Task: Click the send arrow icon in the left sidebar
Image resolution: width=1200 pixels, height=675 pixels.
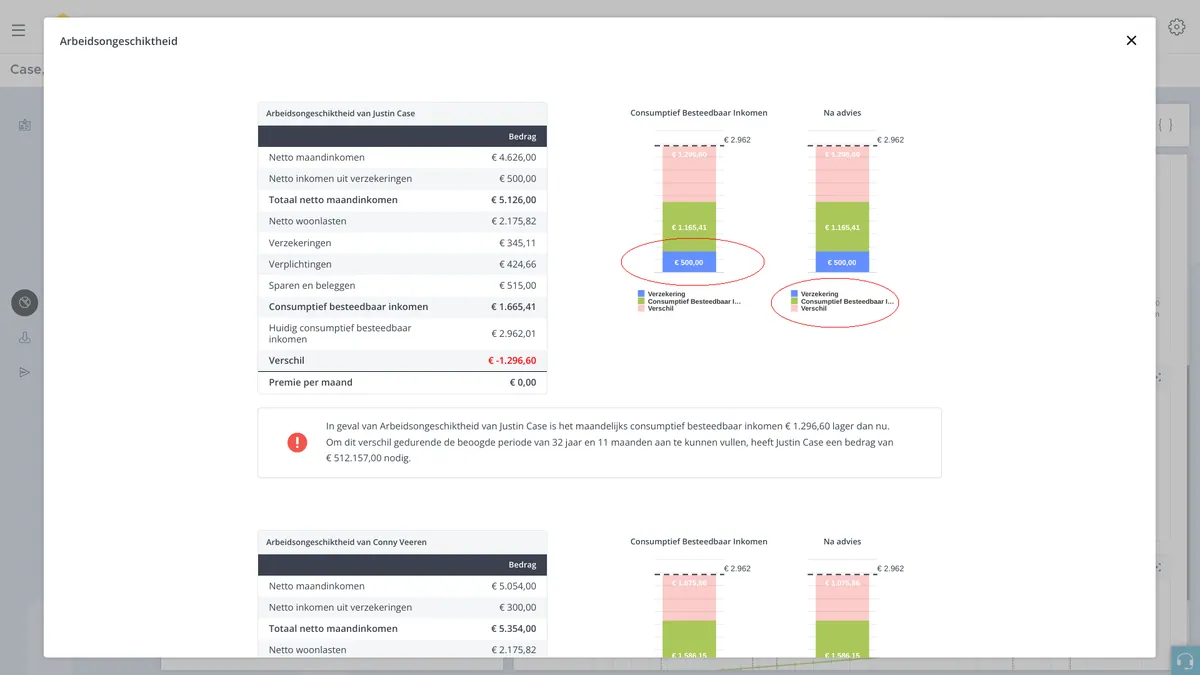Action: point(25,372)
